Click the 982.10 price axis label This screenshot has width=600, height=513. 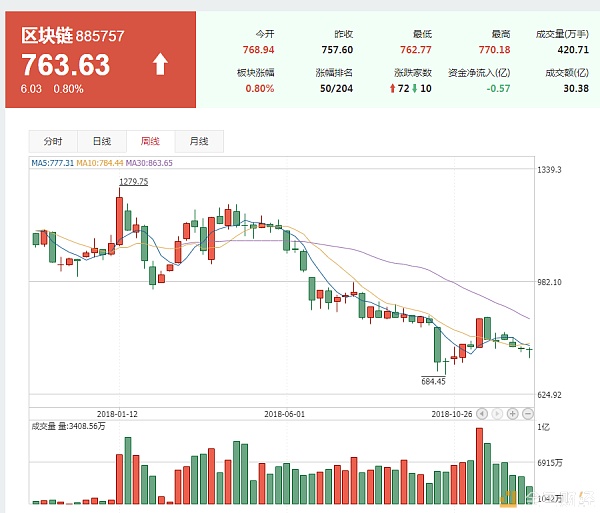click(x=549, y=282)
